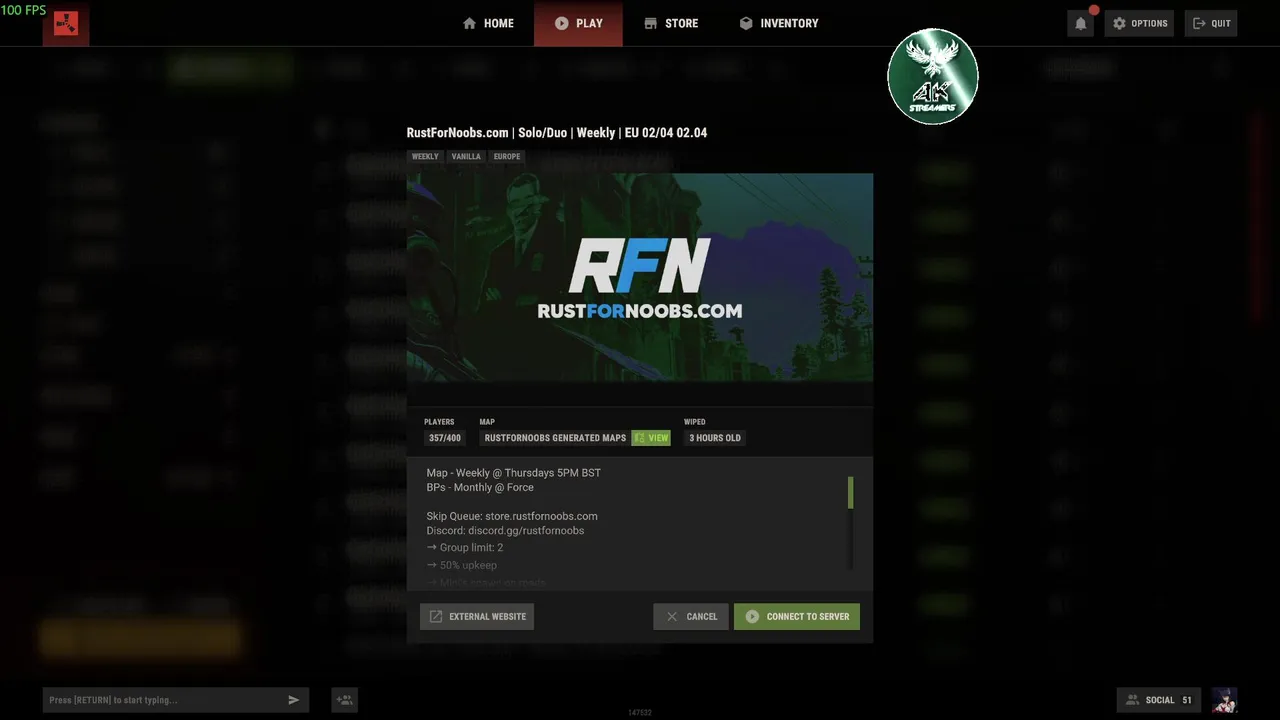Cancel the server dialog
The width and height of the screenshot is (1280, 720).
(x=691, y=617)
